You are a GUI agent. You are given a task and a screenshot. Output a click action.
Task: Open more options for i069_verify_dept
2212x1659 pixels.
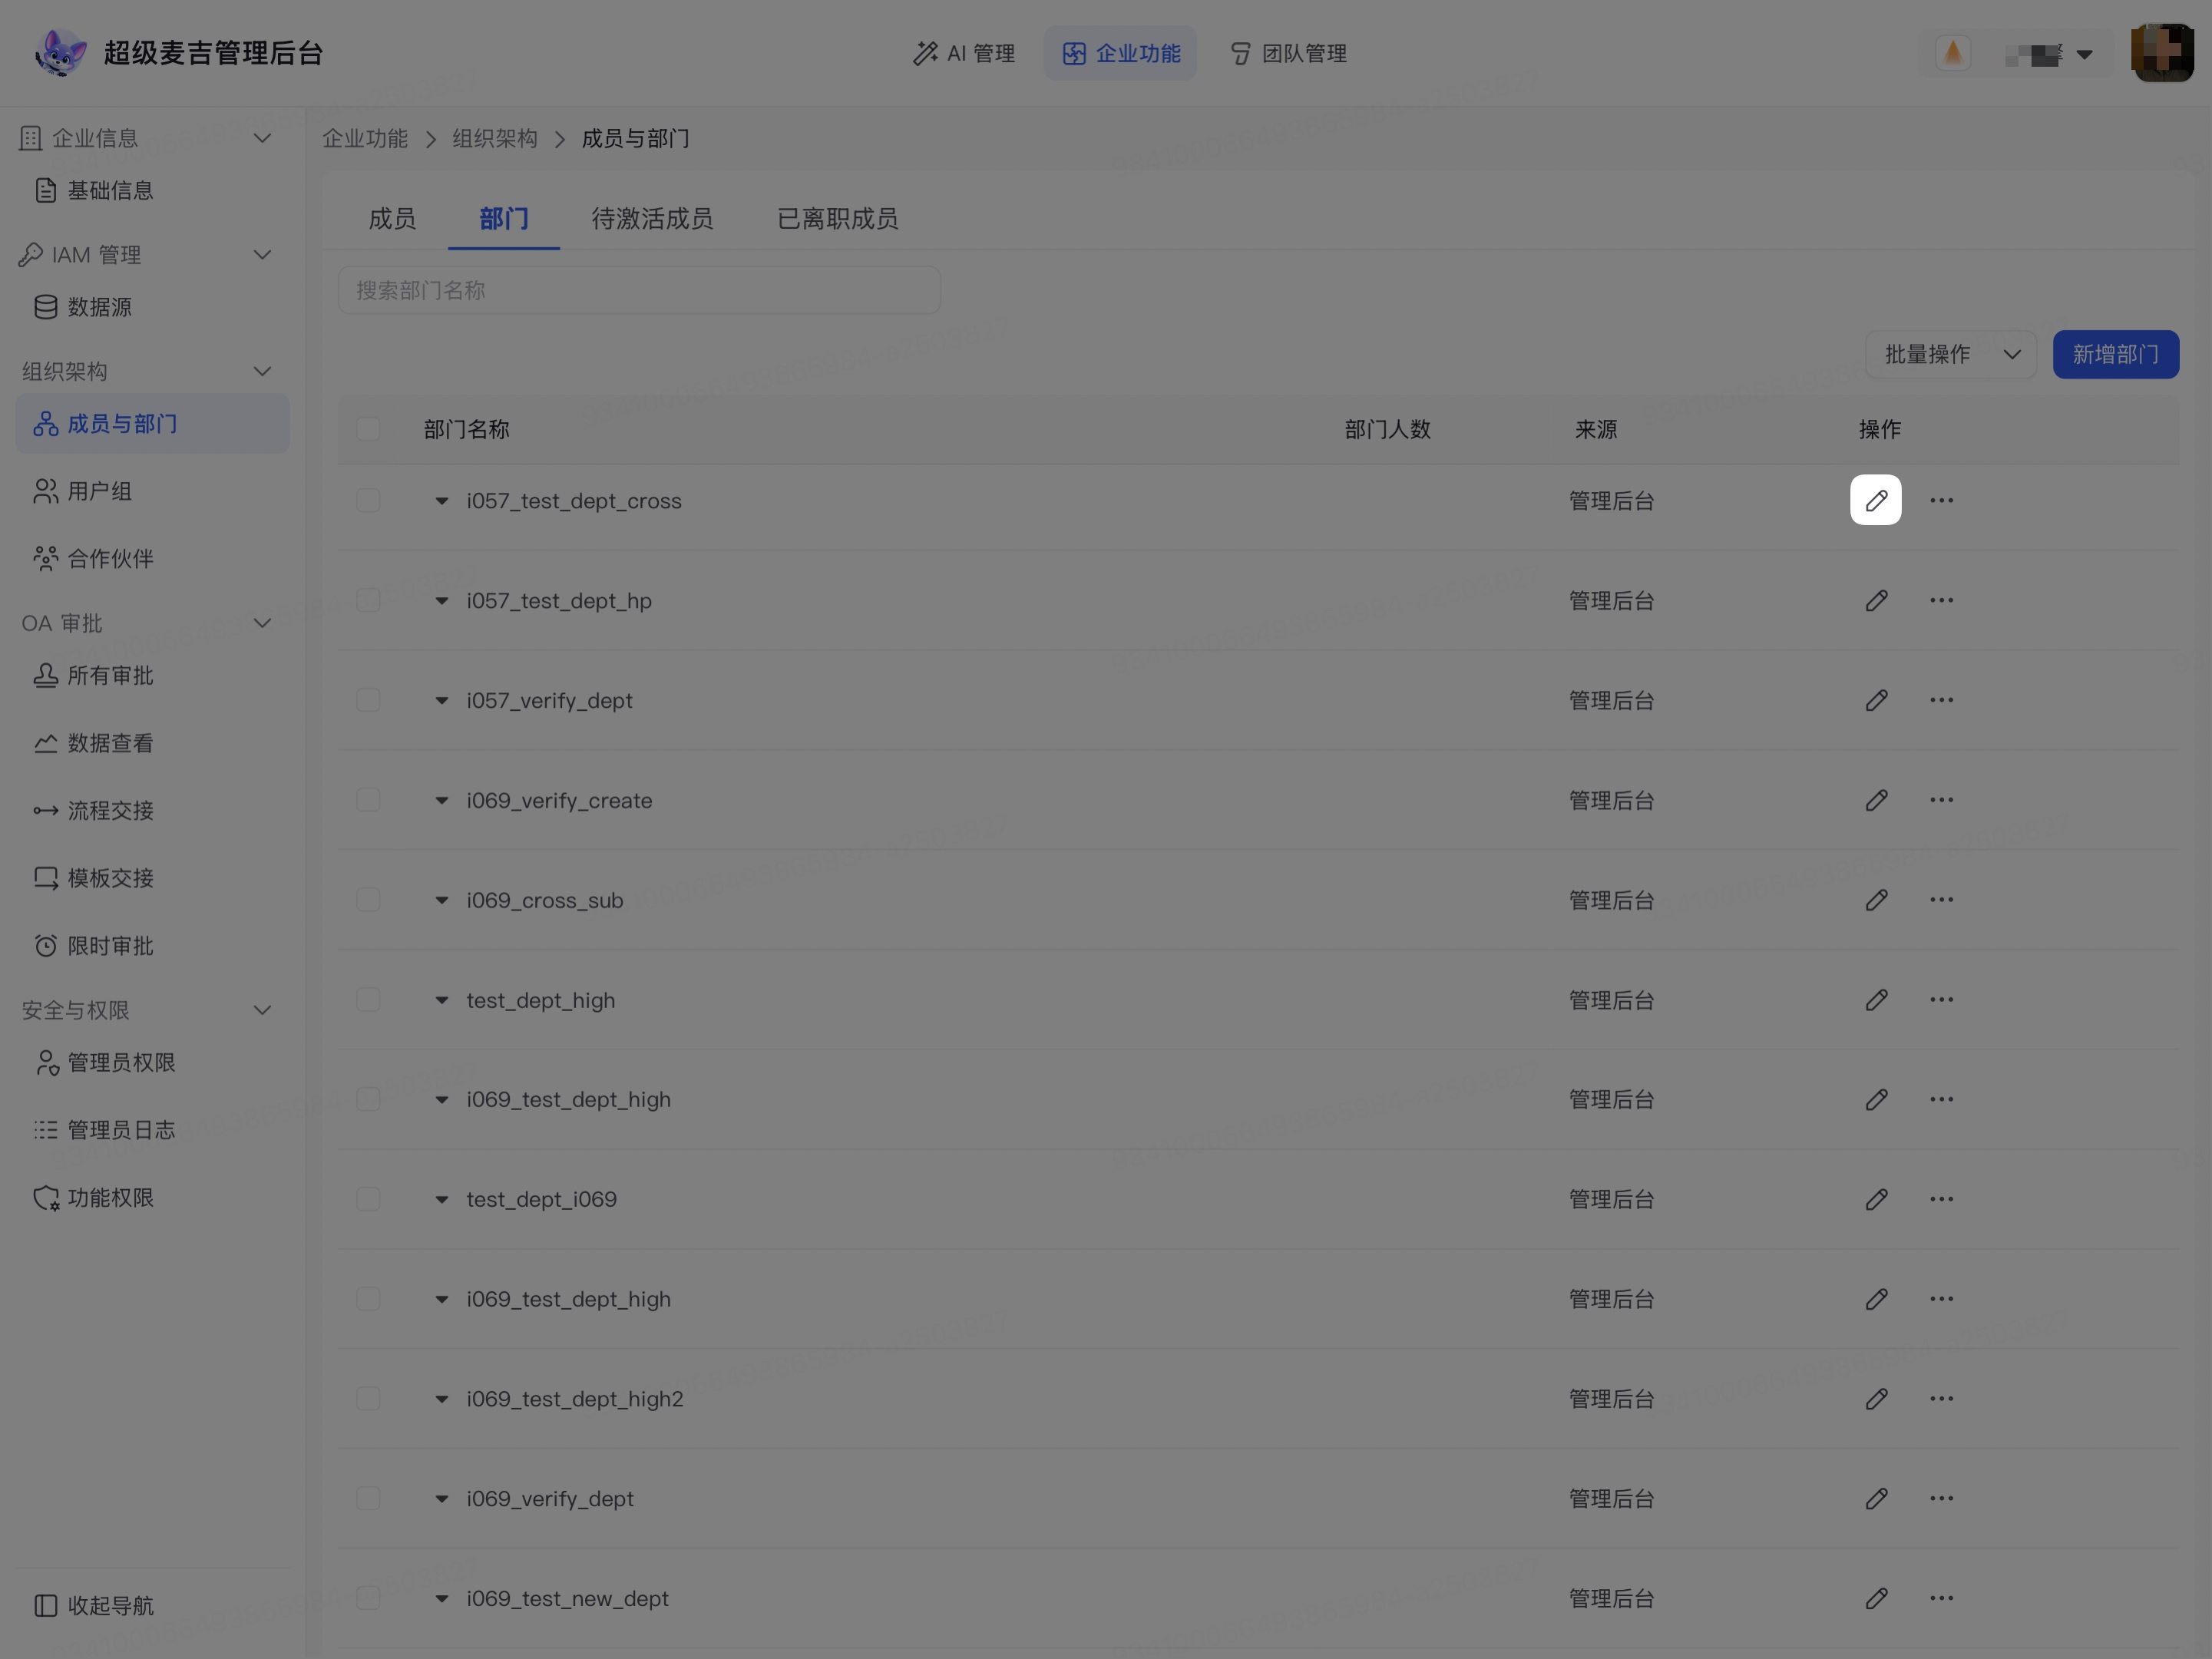tap(1941, 1498)
